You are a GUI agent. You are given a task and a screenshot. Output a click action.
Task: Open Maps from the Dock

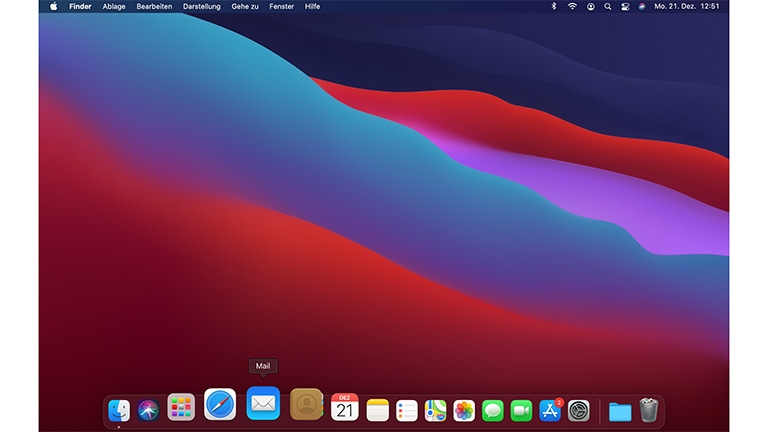pos(435,410)
